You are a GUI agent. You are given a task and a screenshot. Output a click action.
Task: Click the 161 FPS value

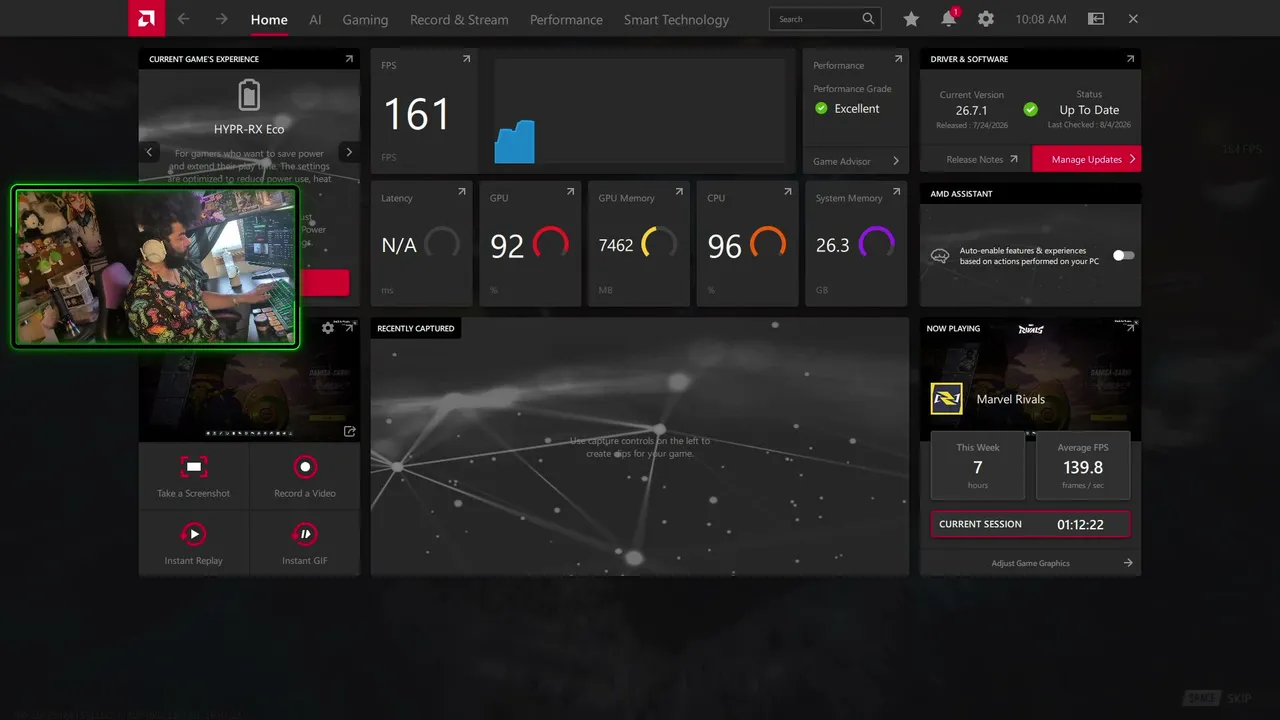click(x=417, y=114)
